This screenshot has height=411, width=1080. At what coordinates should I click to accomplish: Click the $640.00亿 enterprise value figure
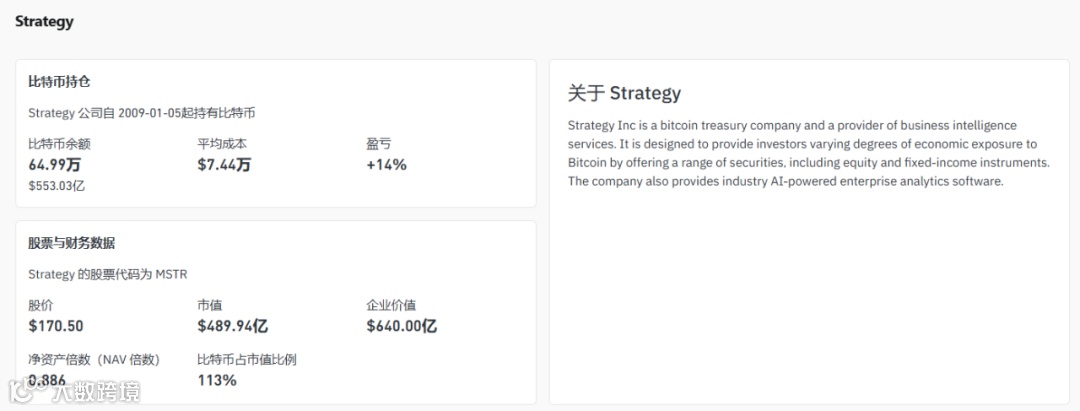(402, 326)
